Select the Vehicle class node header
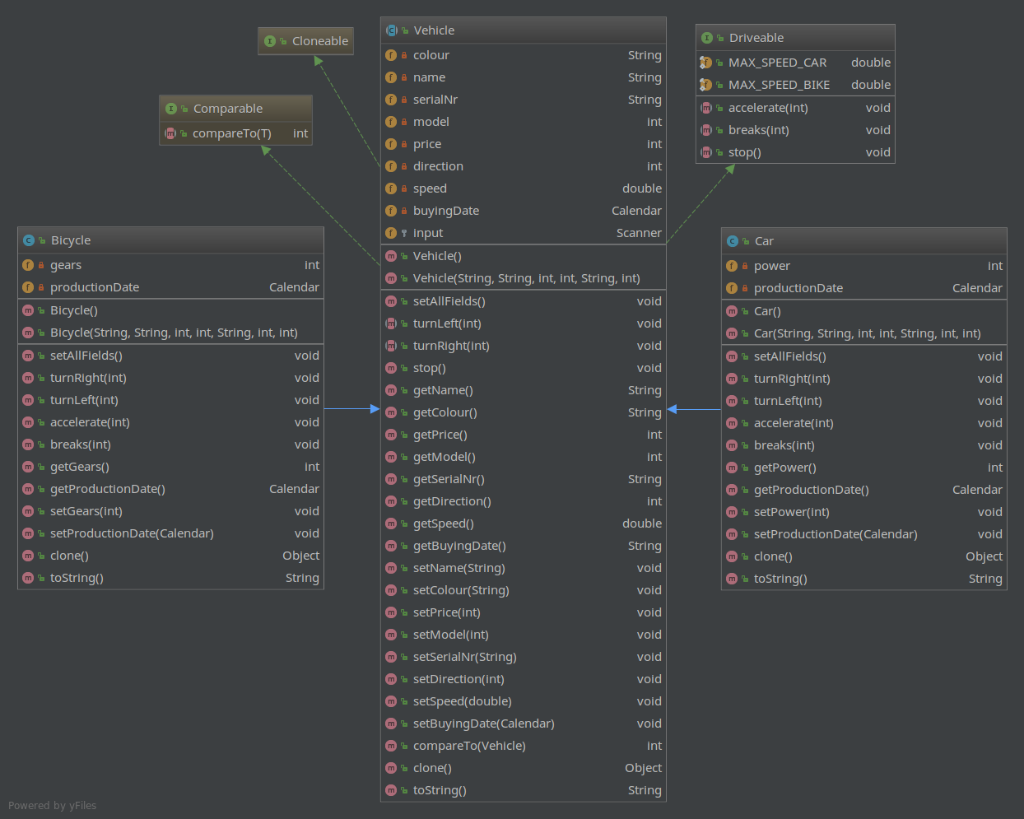1024x819 pixels. (523, 31)
